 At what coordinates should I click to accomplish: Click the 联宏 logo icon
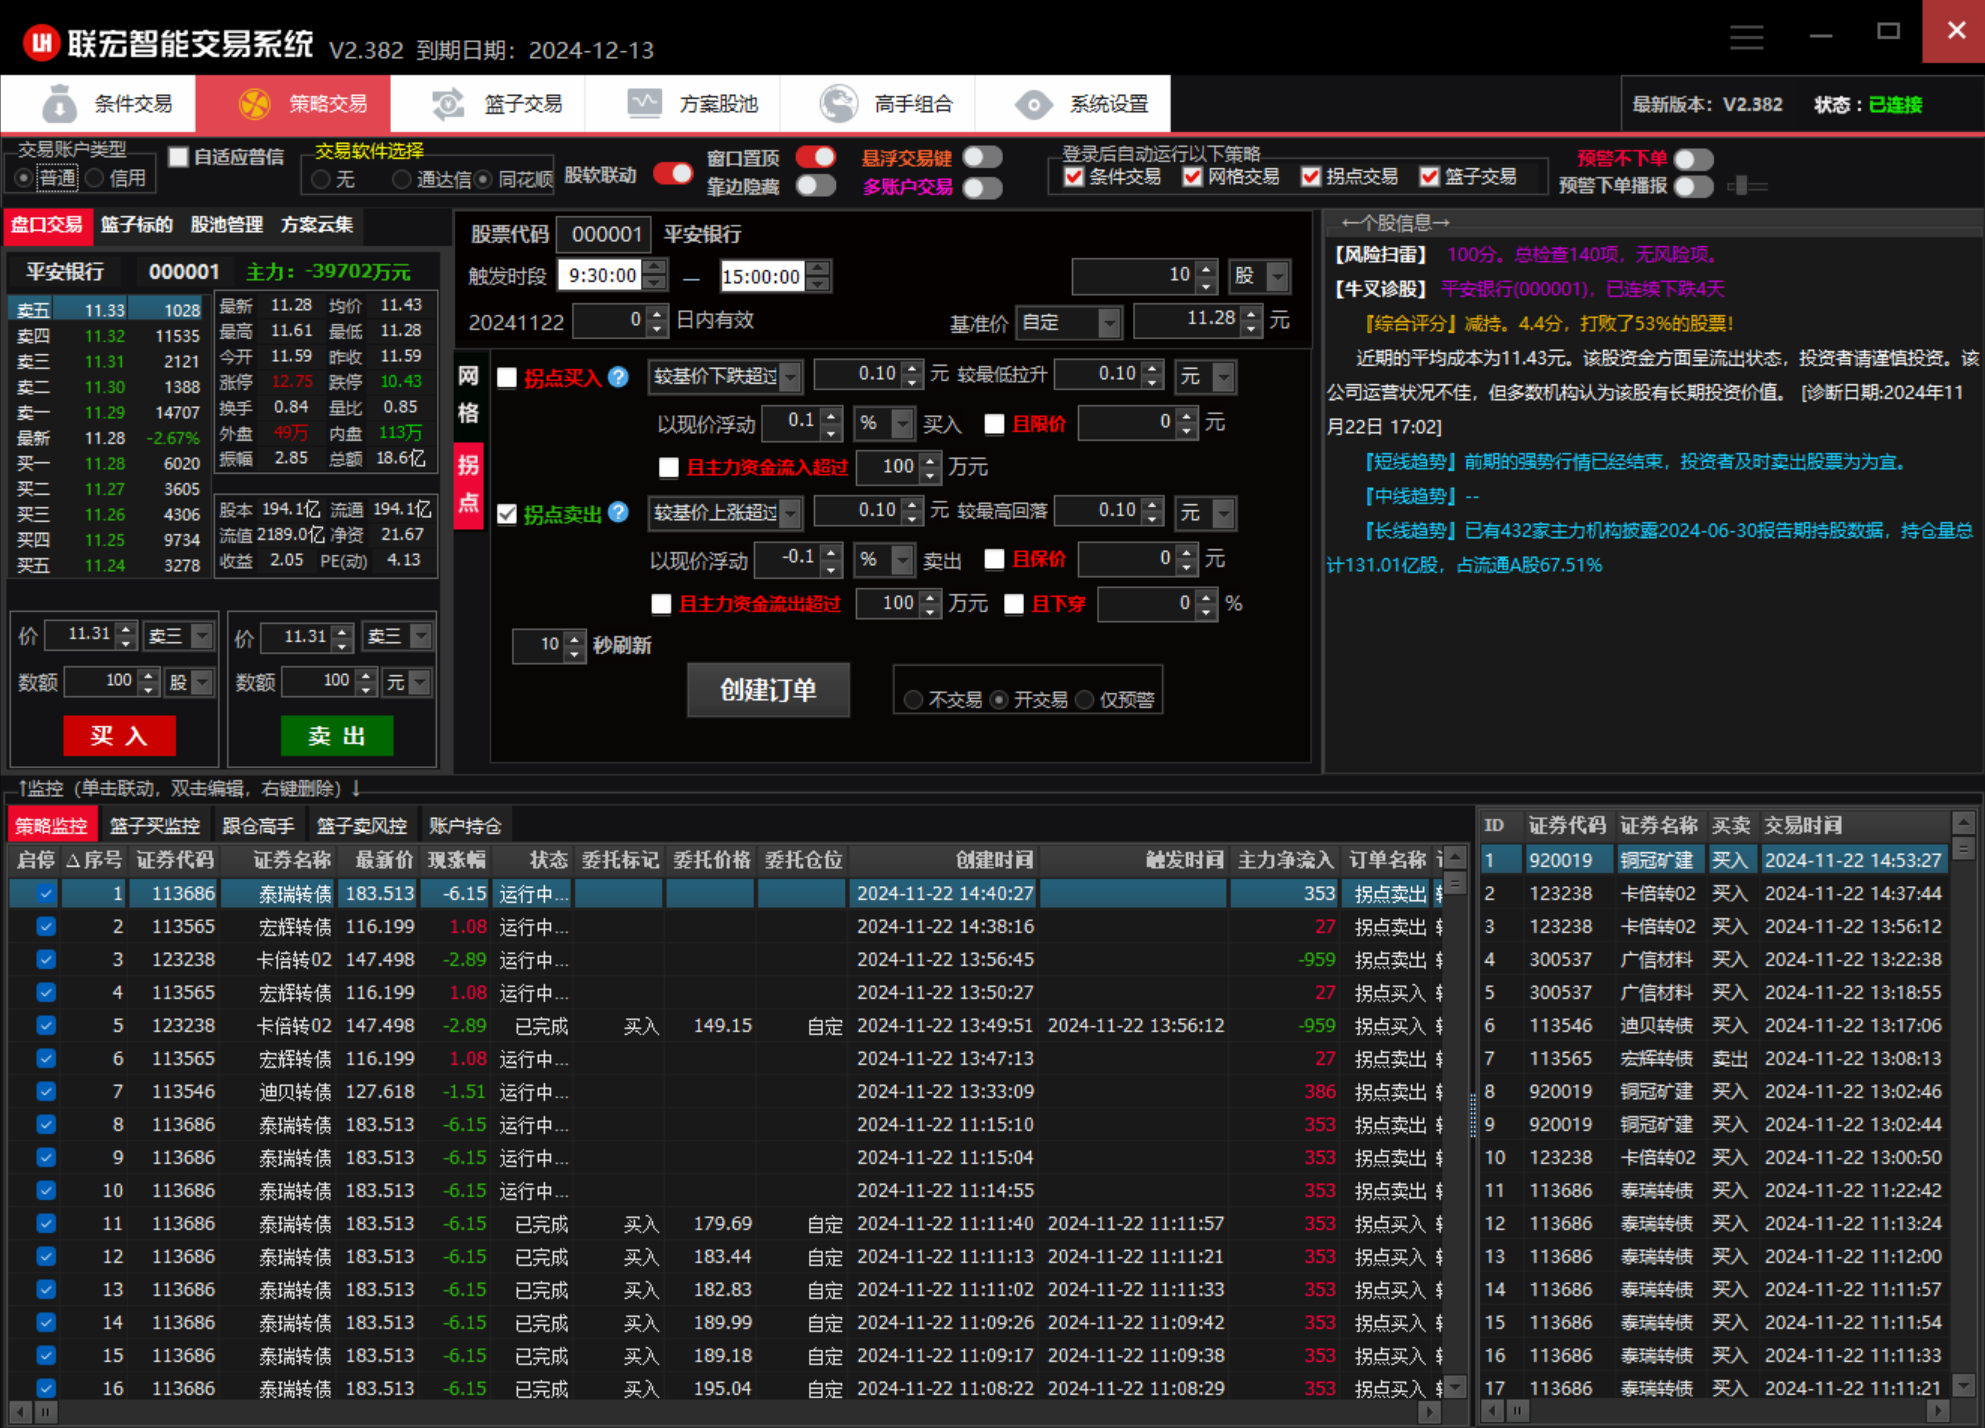click(41, 43)
